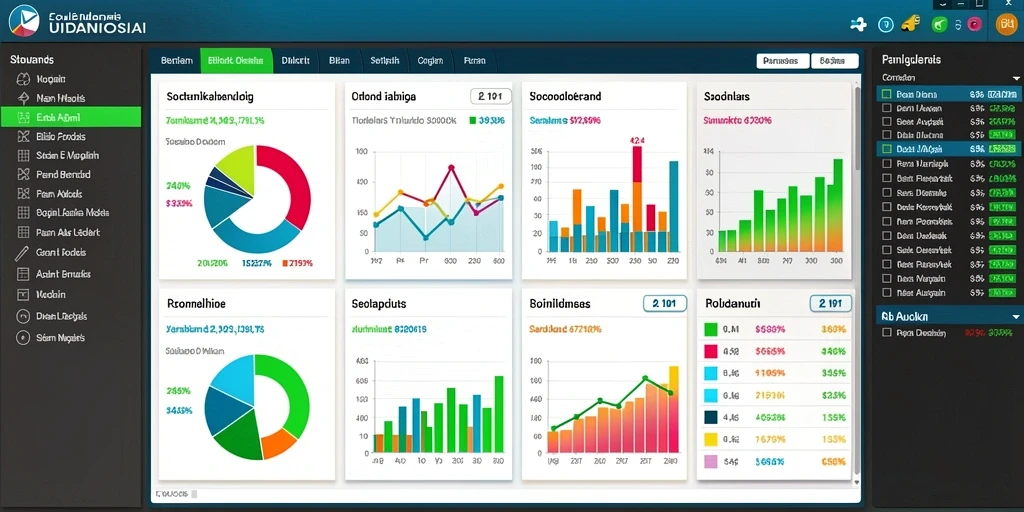Click the pink record circle icon
This screenshot has height=512, width=1024.
(974, 25)
